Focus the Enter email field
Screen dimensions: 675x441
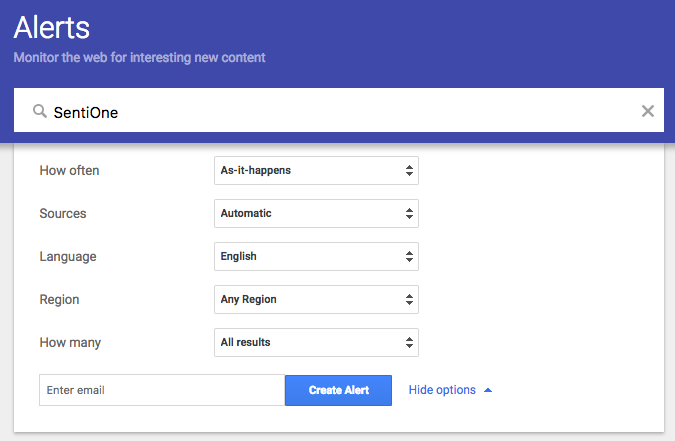[161, 390]
